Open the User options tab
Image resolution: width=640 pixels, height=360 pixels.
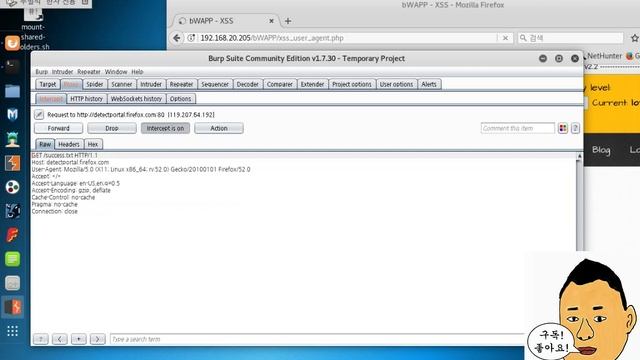pyautogui.click(x=396, y=84)
